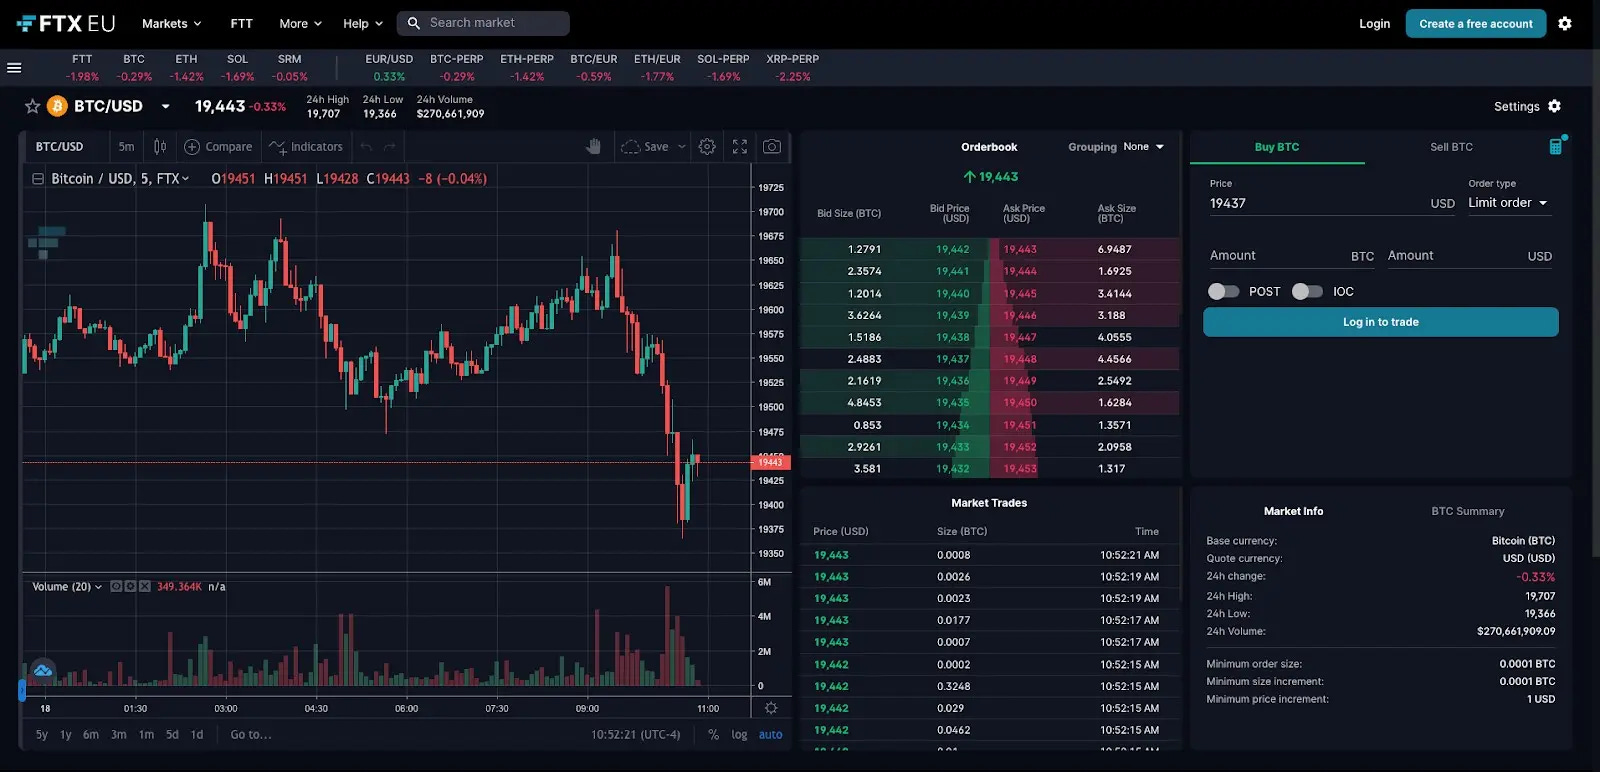Open the hamburger side menu

click(14, 68)
